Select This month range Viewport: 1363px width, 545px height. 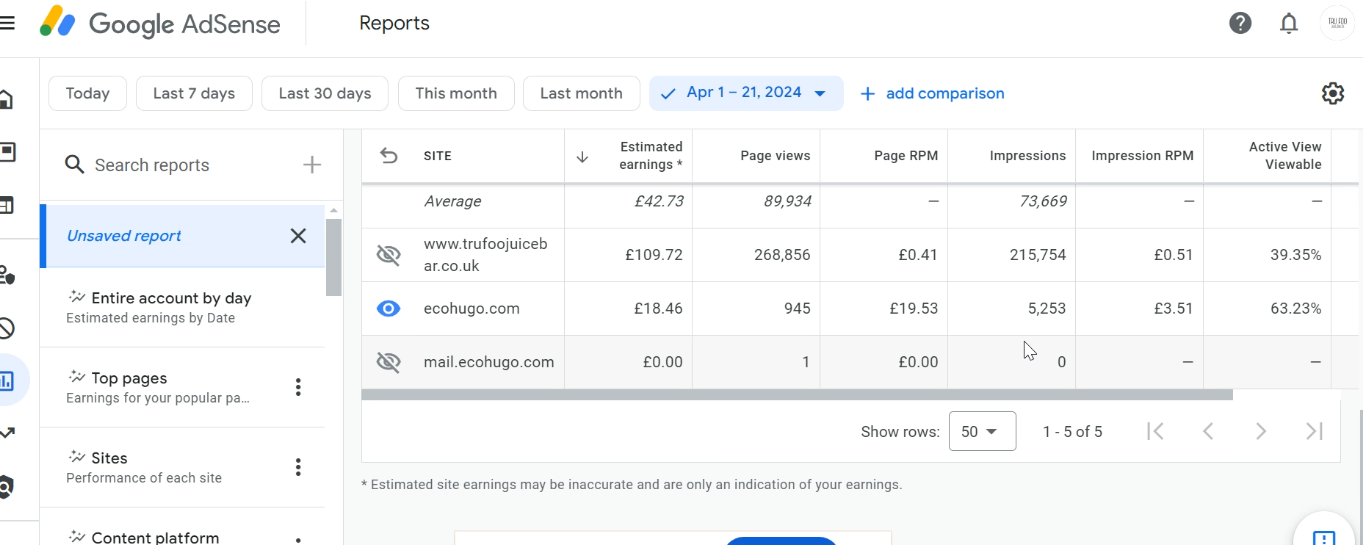click(456, 93)
